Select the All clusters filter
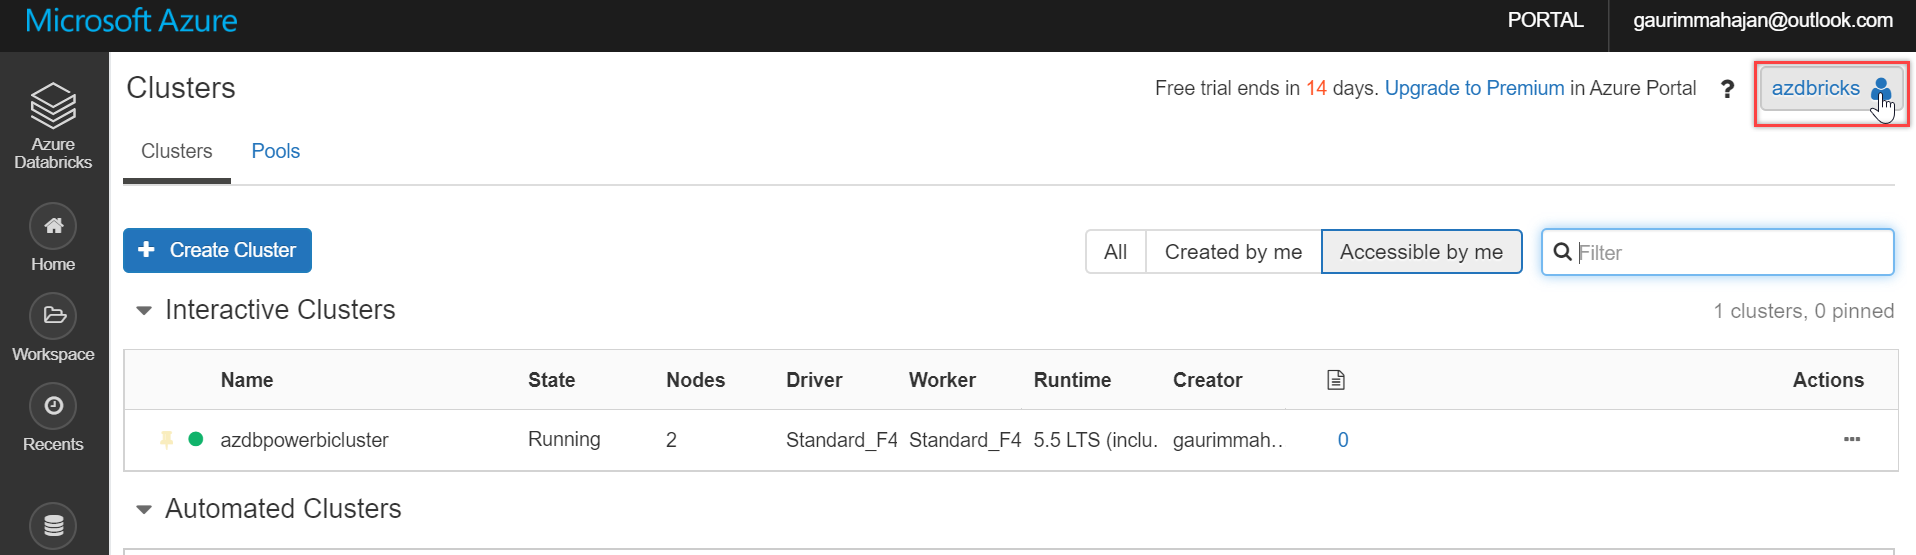1916x555 pixels. click(x=1115, y=252)
